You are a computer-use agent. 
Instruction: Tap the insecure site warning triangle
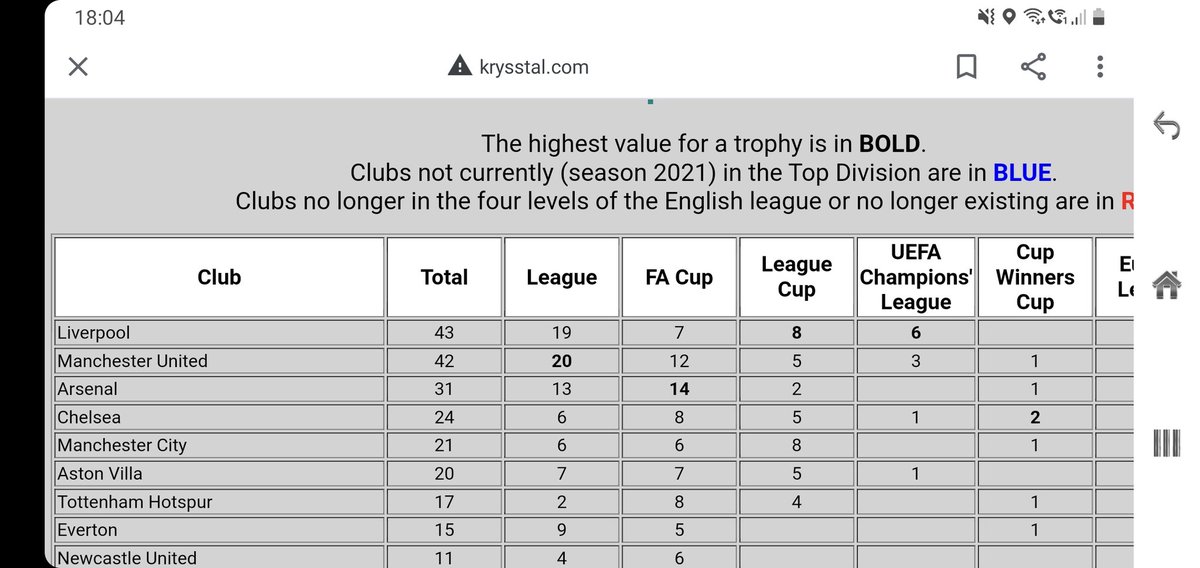pyautogui.click(x=459, y=67)
